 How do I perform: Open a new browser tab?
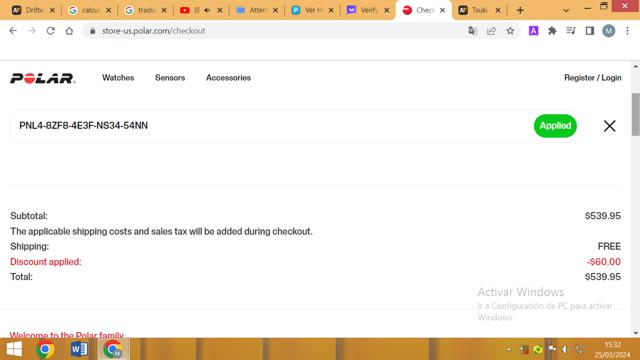520,10
